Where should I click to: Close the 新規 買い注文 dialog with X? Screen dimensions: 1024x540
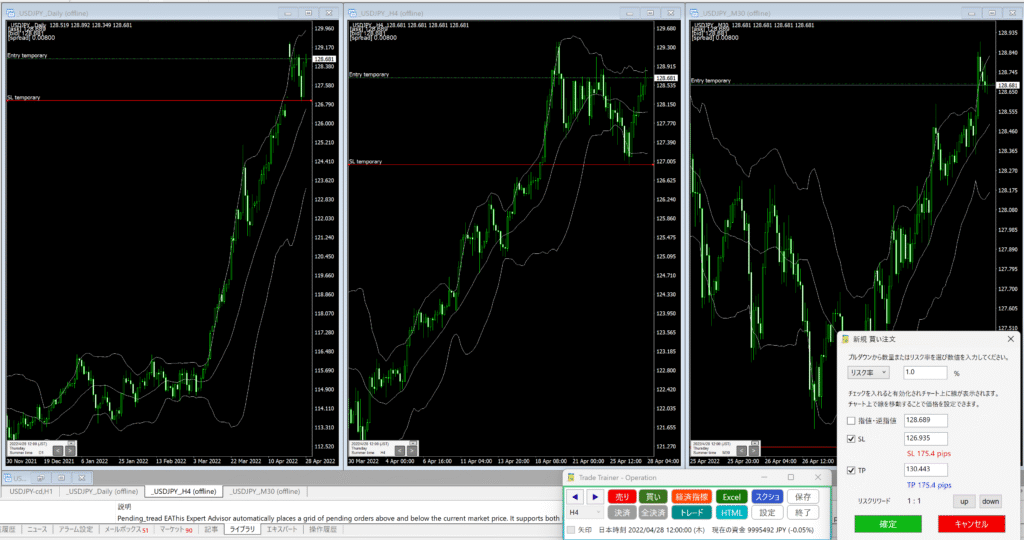pos(1010,339)
